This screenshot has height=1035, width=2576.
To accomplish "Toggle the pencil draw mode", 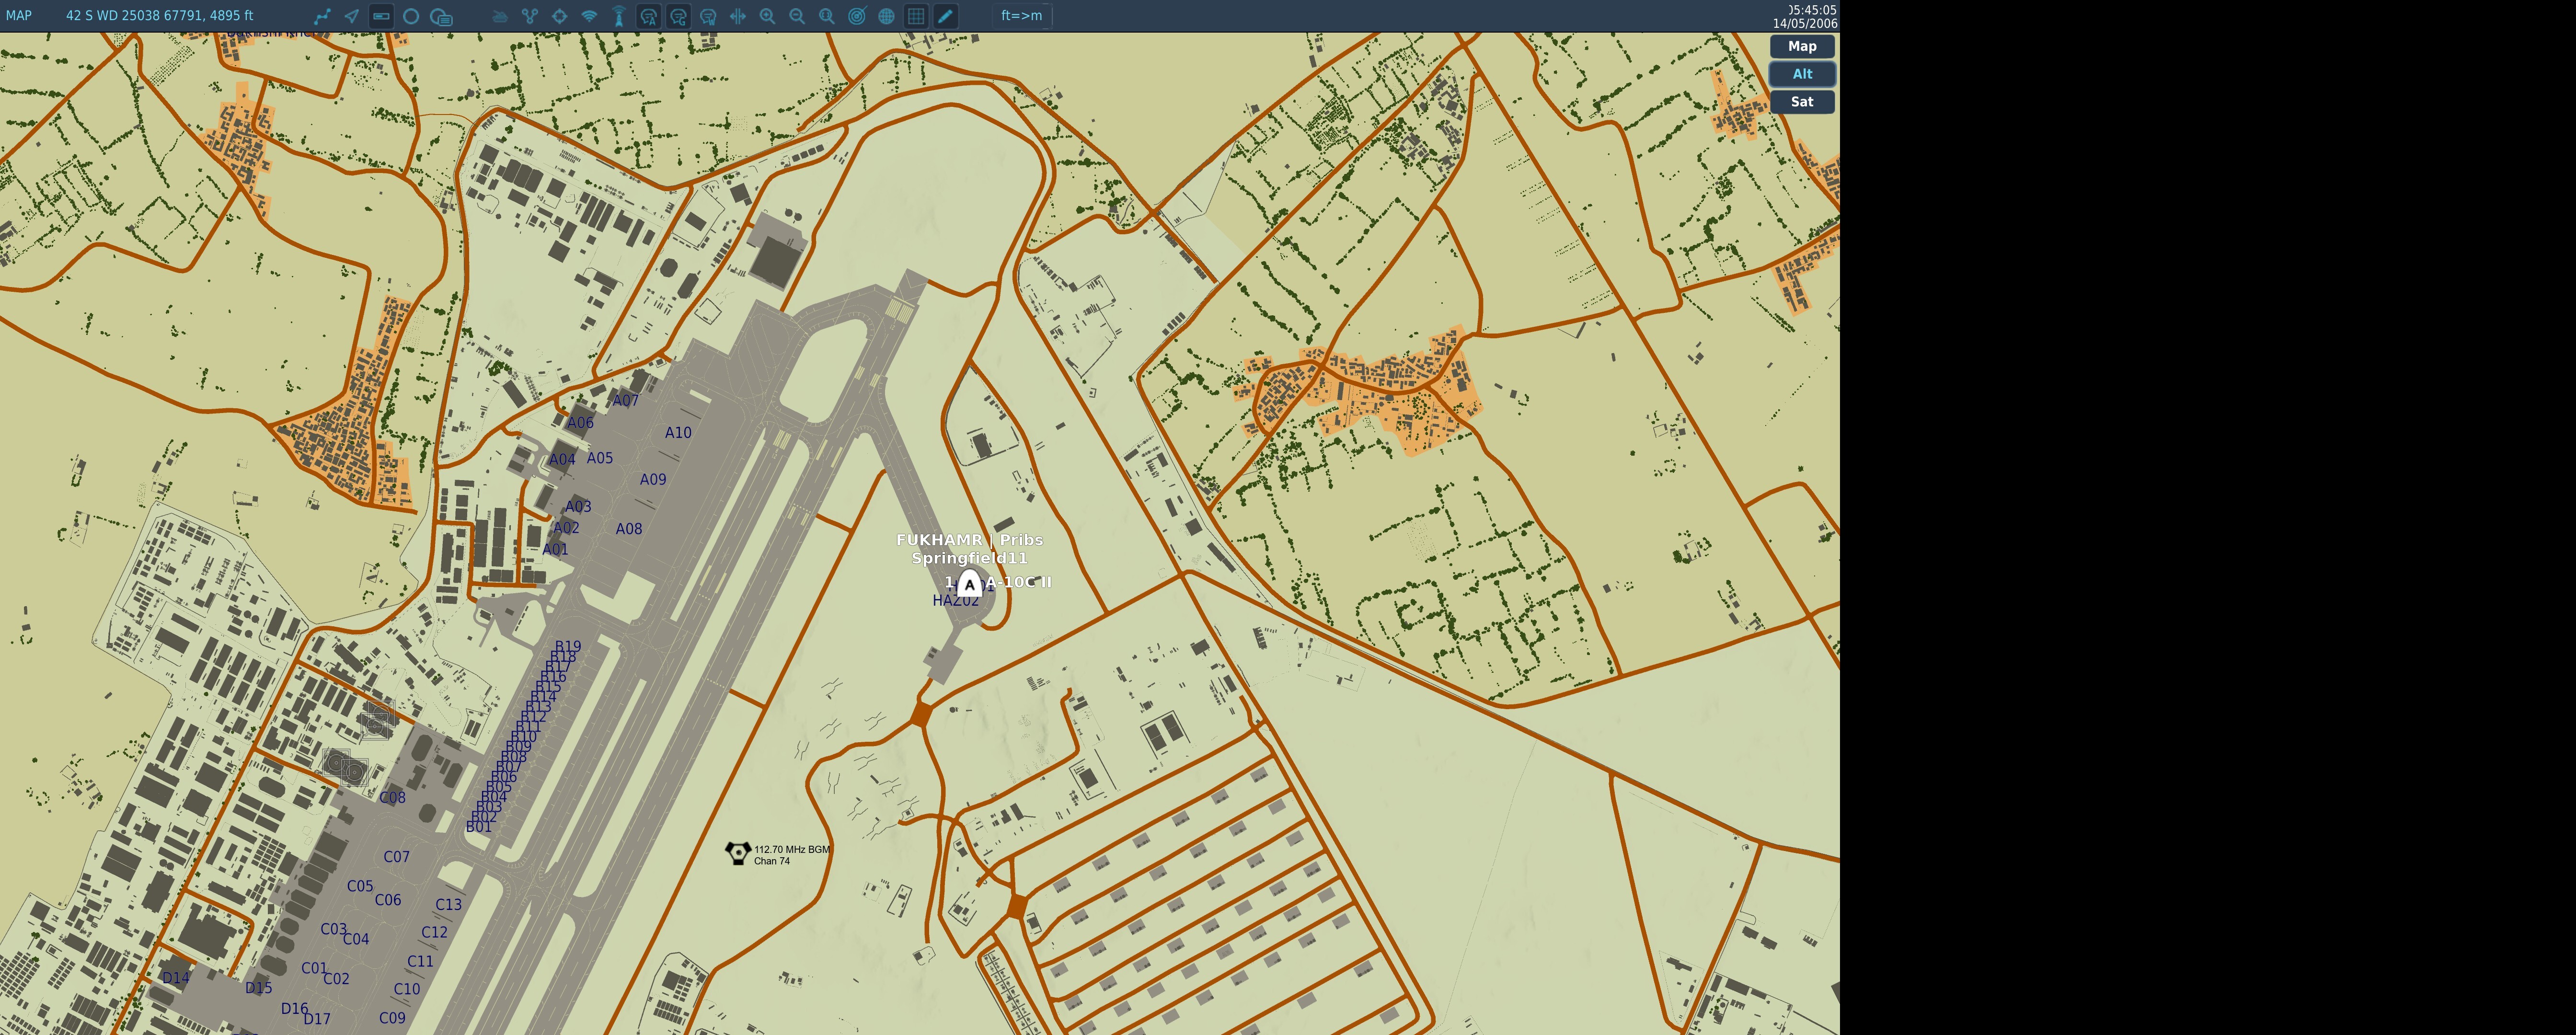I will coord(945,16).
